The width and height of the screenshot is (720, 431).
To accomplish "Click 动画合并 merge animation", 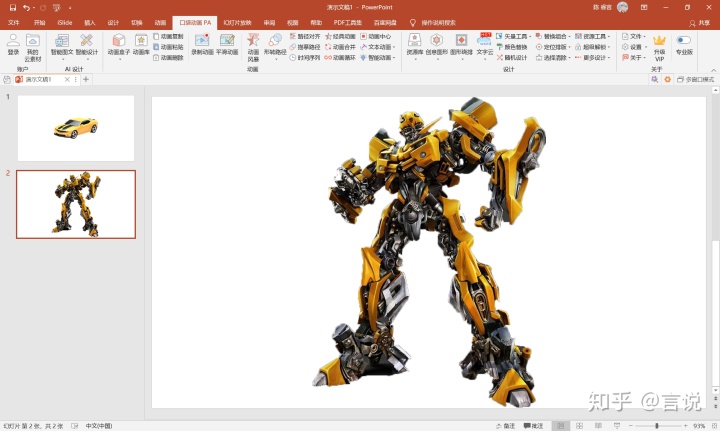I will [x=340, y=47].
